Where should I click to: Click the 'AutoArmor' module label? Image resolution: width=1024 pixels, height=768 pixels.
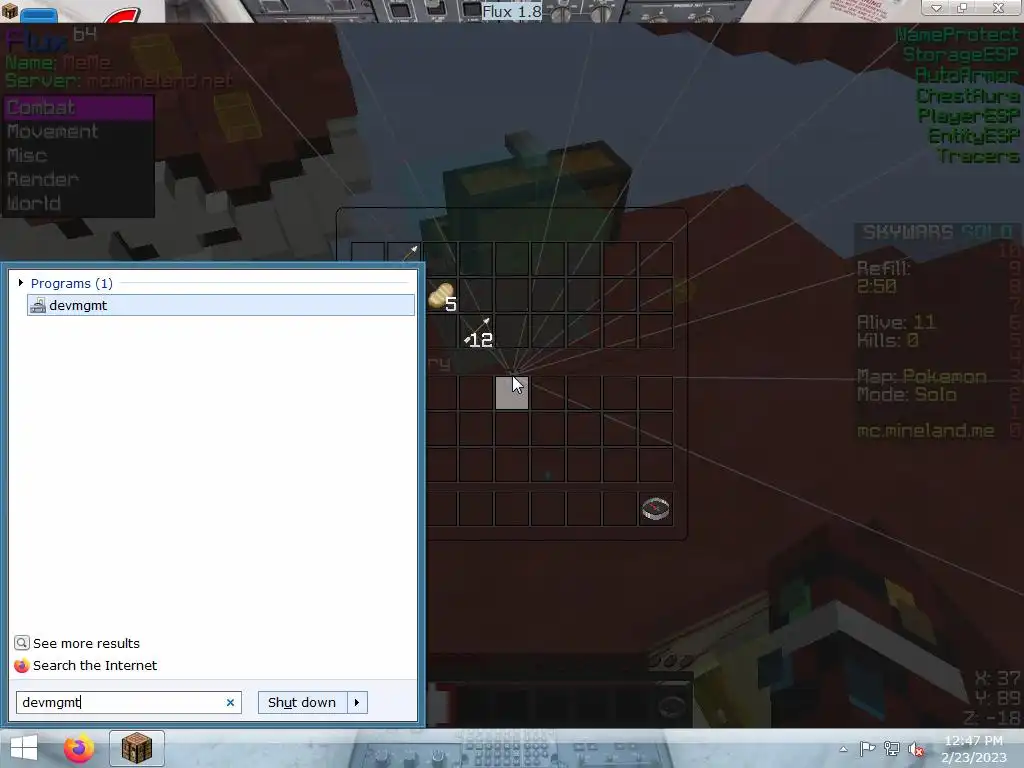tap(967, 76)
